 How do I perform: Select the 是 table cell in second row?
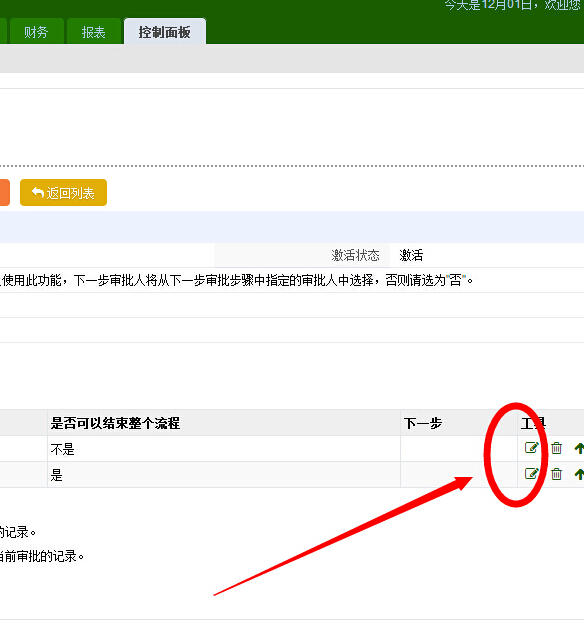(56, 475)
